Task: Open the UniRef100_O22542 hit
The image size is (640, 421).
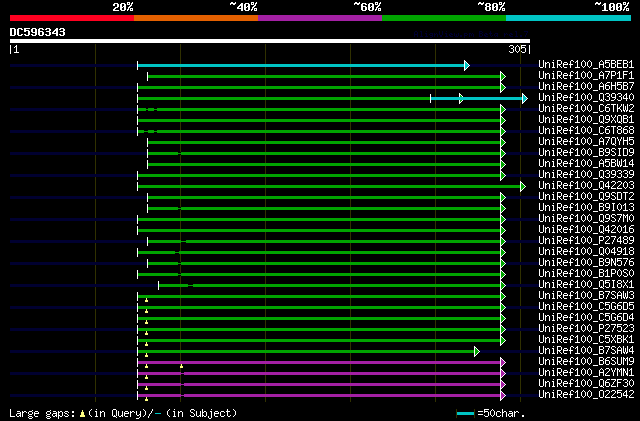Action: click(x=586, y=395)
